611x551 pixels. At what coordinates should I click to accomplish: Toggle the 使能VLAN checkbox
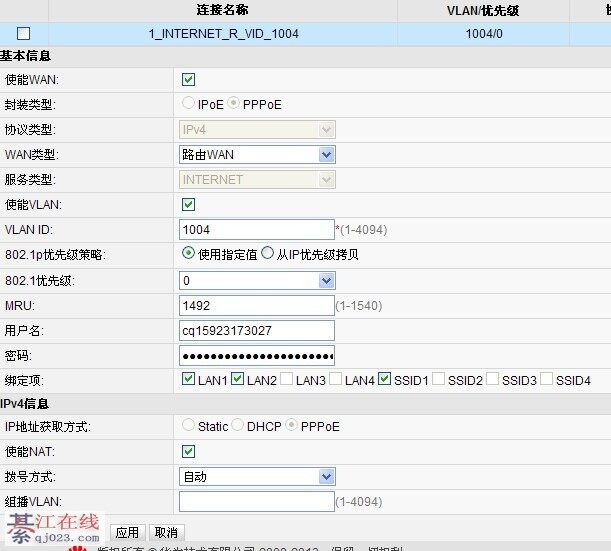point(188,205)
